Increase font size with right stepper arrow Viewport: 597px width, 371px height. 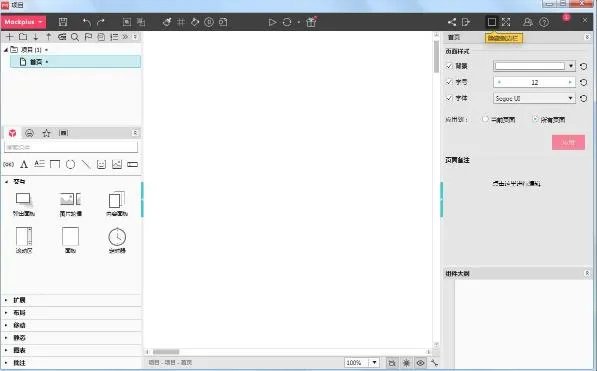tap(570, 82)
